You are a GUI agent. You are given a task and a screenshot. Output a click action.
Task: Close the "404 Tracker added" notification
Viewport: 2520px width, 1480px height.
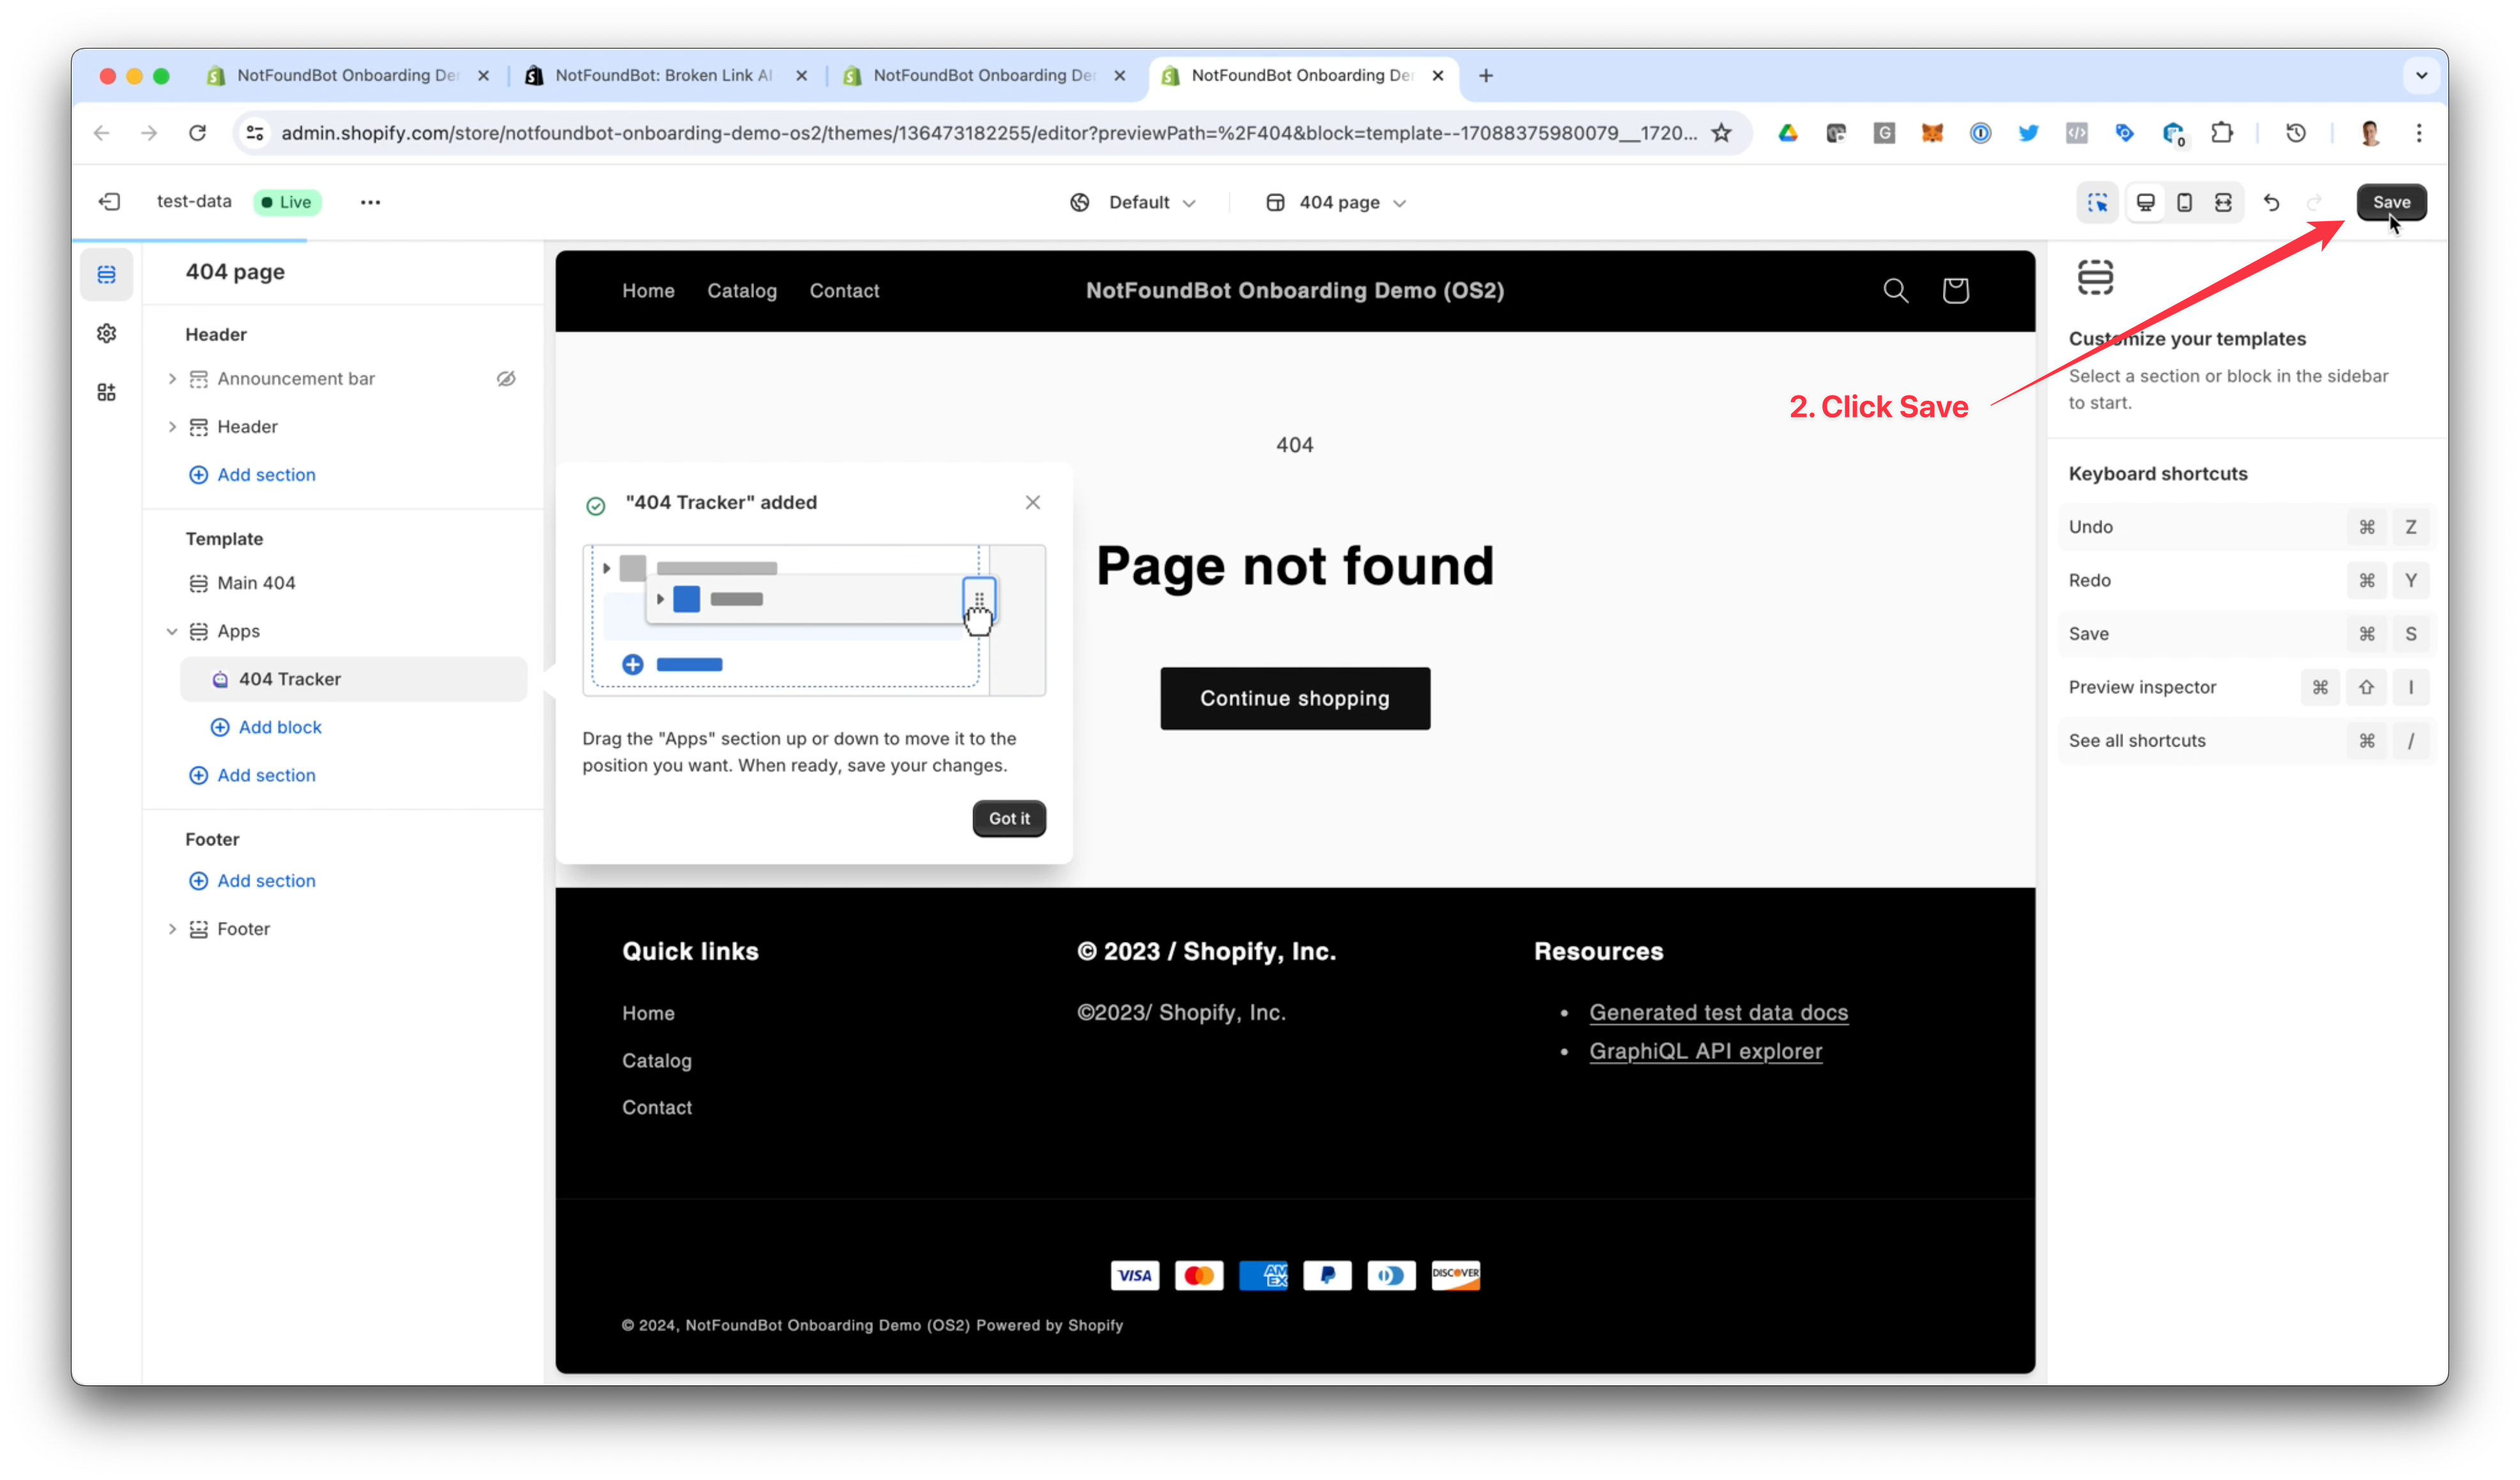coord(1033,502)
